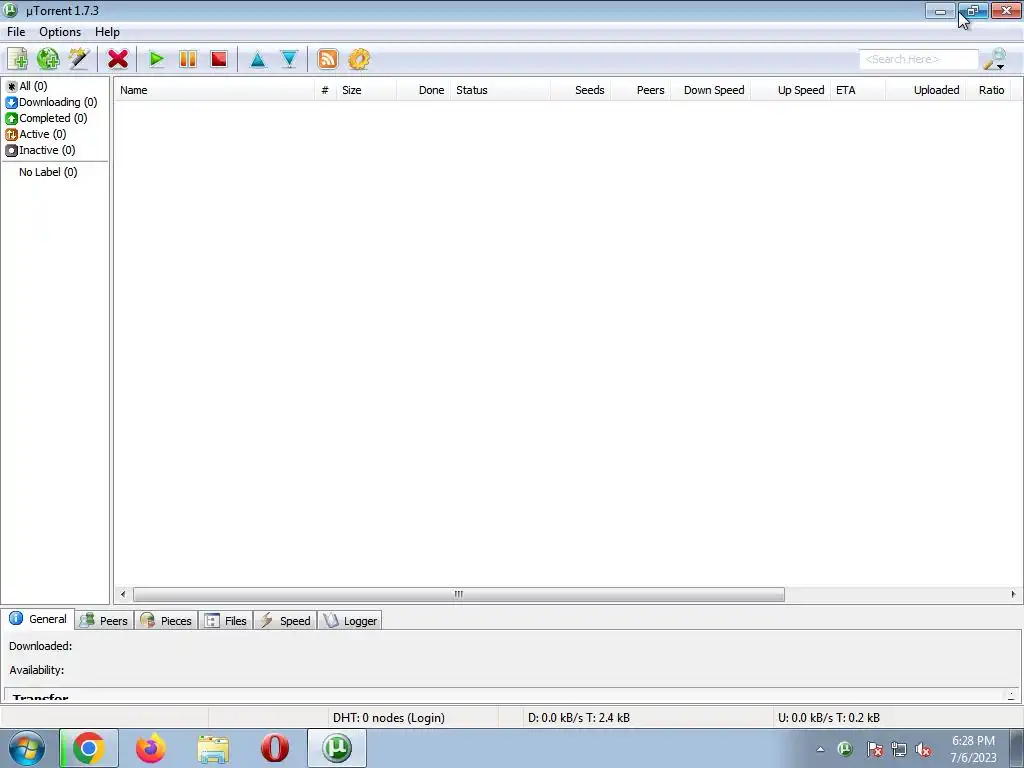The image size is (1024, 768).
Task: Open the Windows Start button
Action: pos(26,748)
